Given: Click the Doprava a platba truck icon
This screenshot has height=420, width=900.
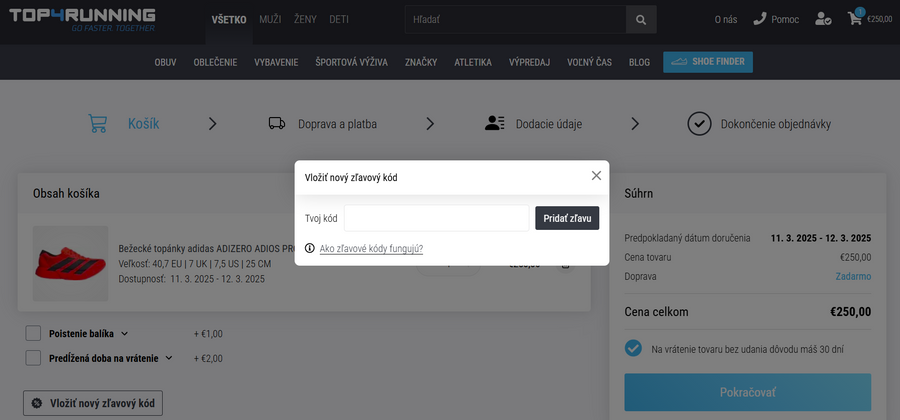Looking at the screenshot, I should (x=277, y=124).
